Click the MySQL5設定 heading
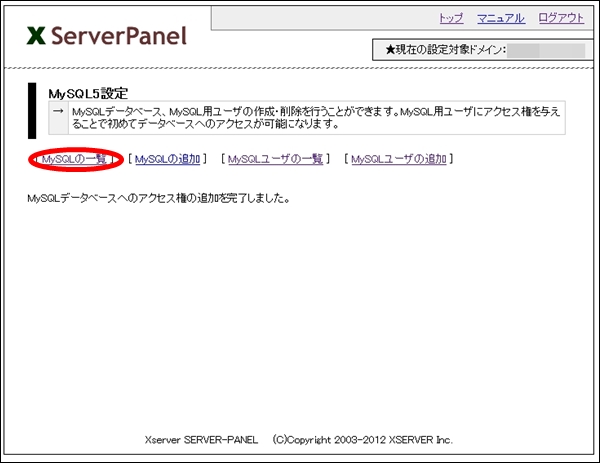600x463 pixels. tap(88, 93)
